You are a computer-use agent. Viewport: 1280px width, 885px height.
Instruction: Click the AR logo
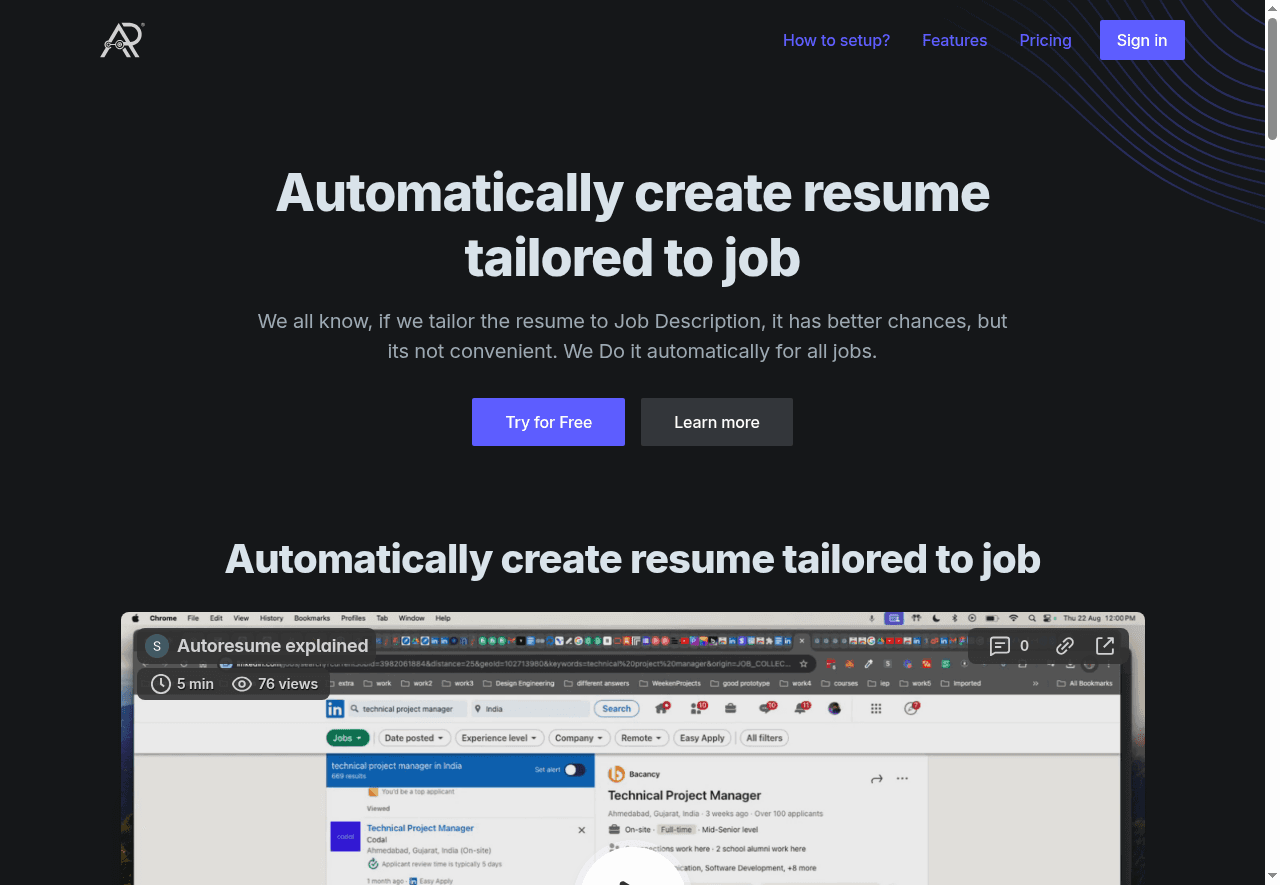[120, 40]
